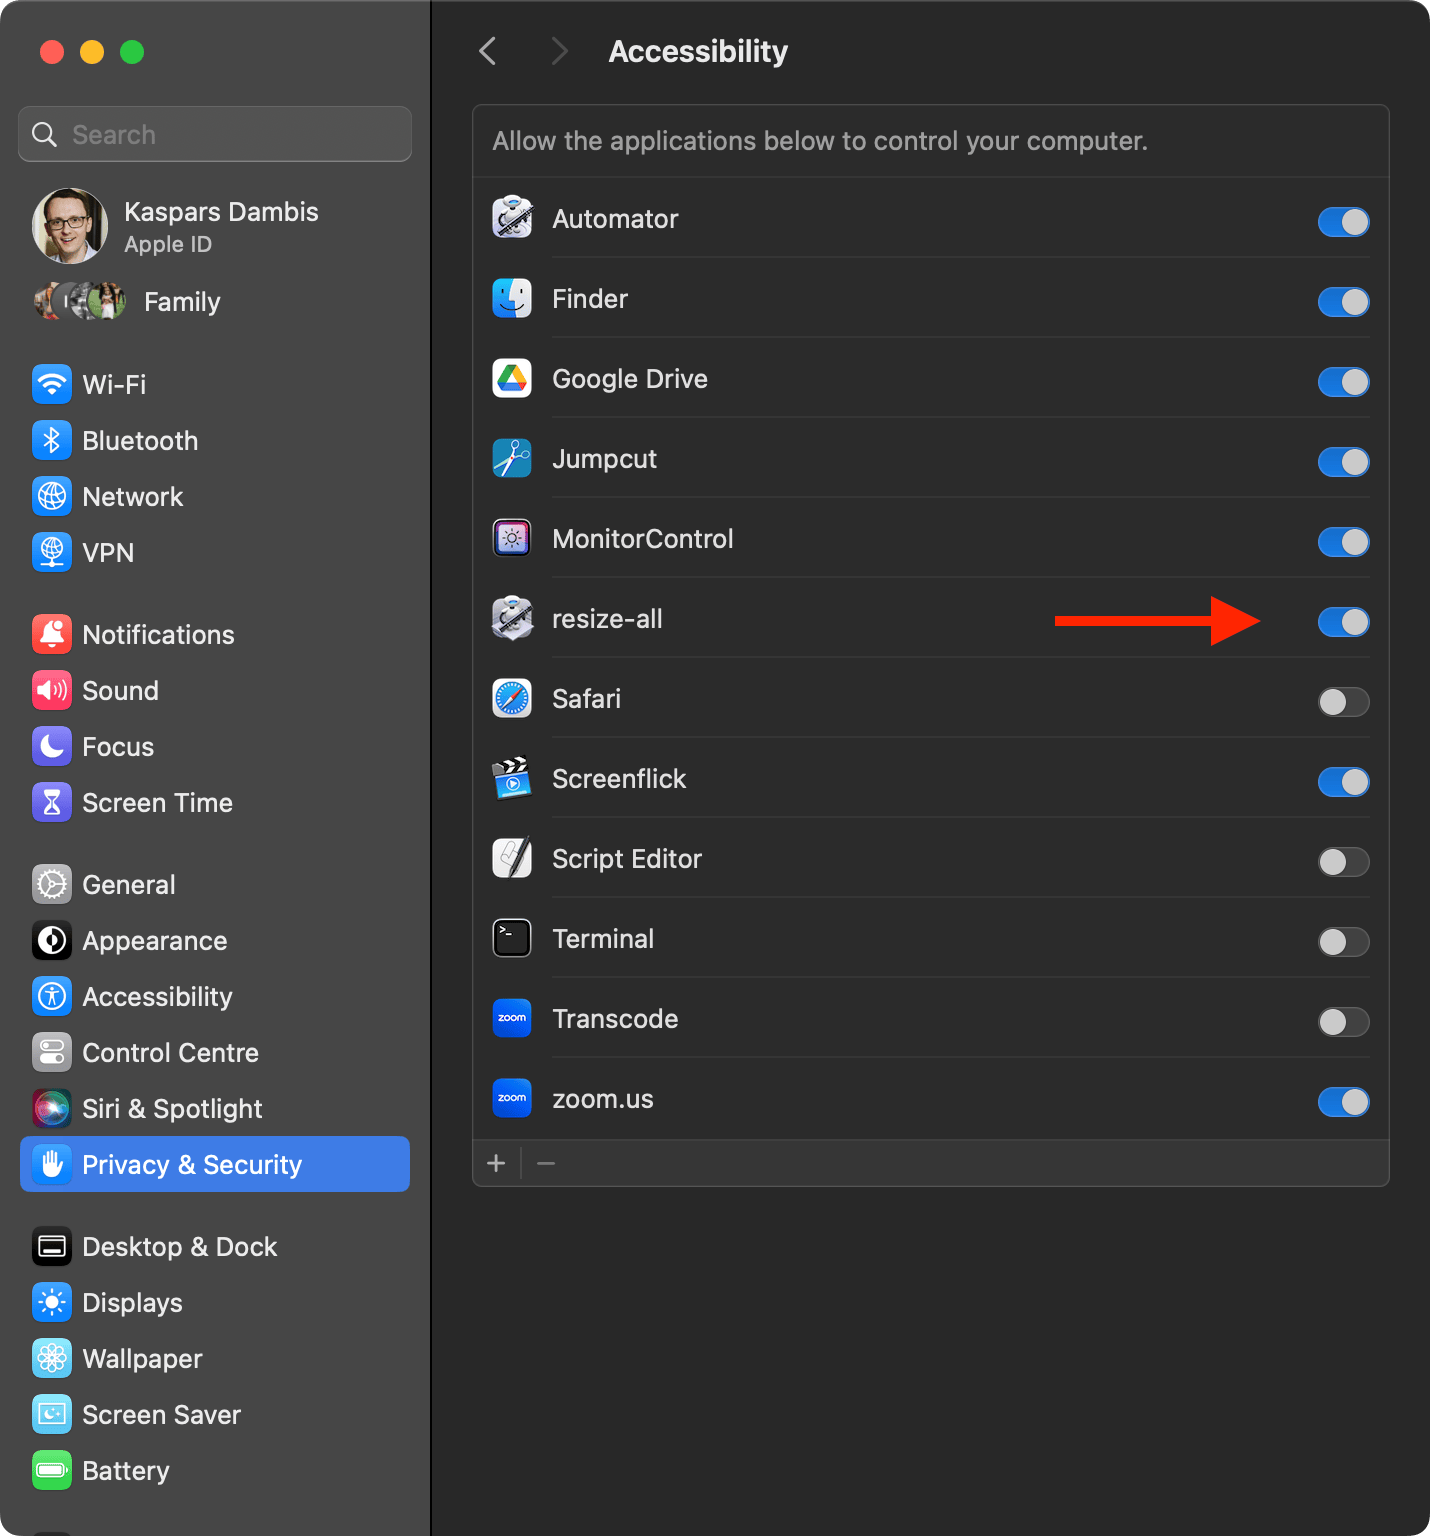Click the General gear icon

[52, 884]
